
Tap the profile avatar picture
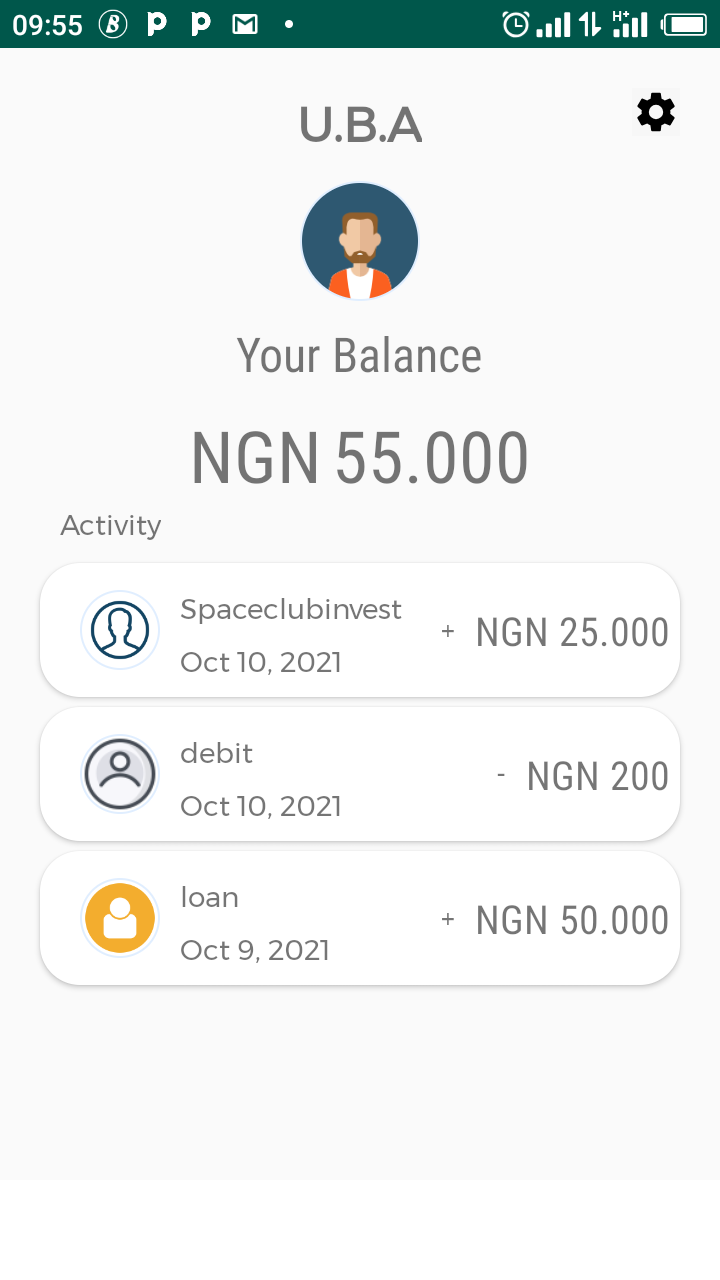point(360,241)
